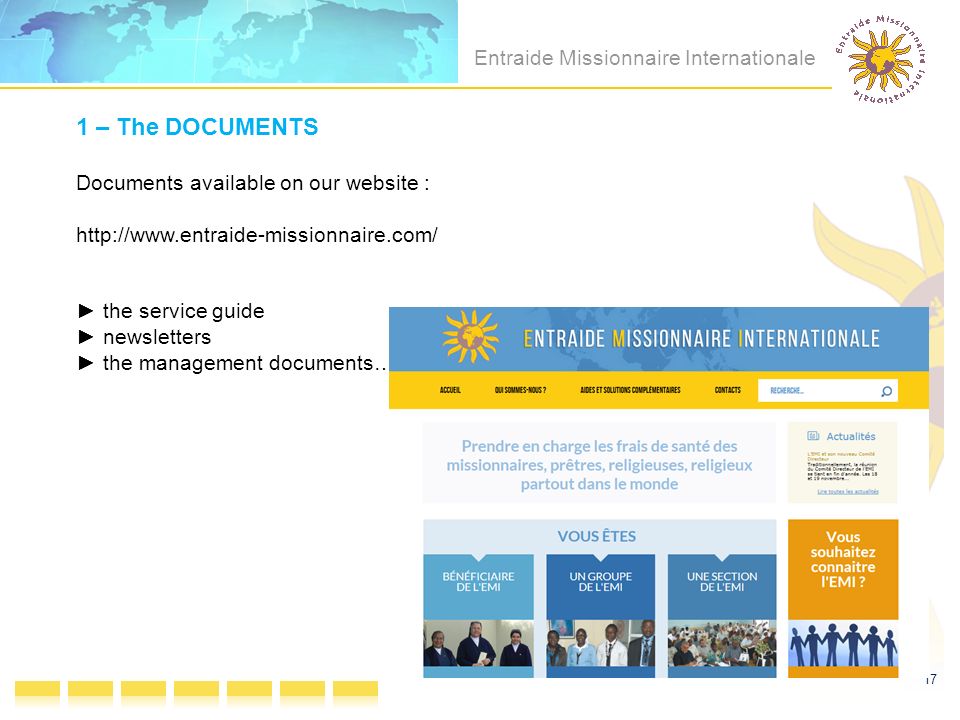Open Aides et solutions complémentaires menu

pyautogui.click(x=630, y=390)
